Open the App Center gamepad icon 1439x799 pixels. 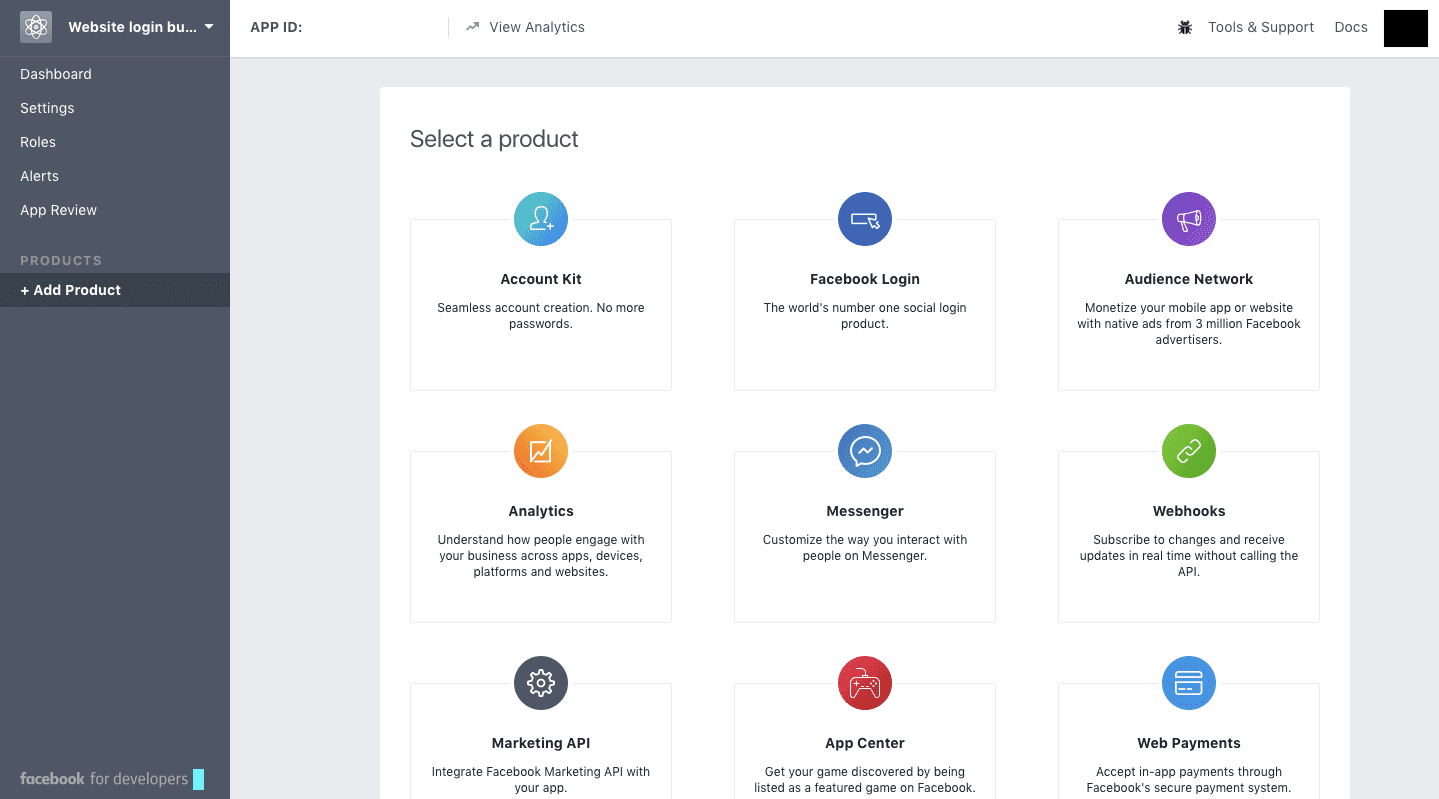point(865,683)
